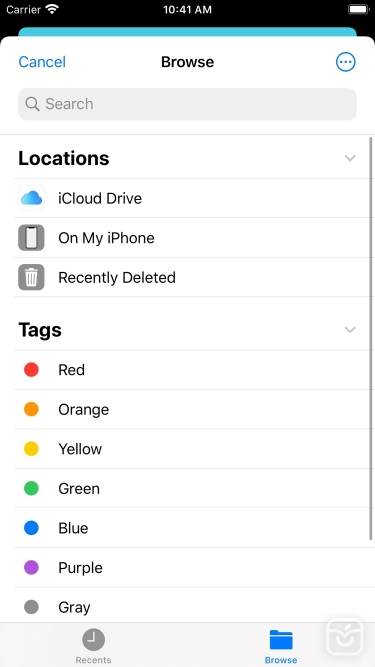Choose the Green tag row
Image resolution: width=375 pixels, height=667 pixels.
pos(193,488)
